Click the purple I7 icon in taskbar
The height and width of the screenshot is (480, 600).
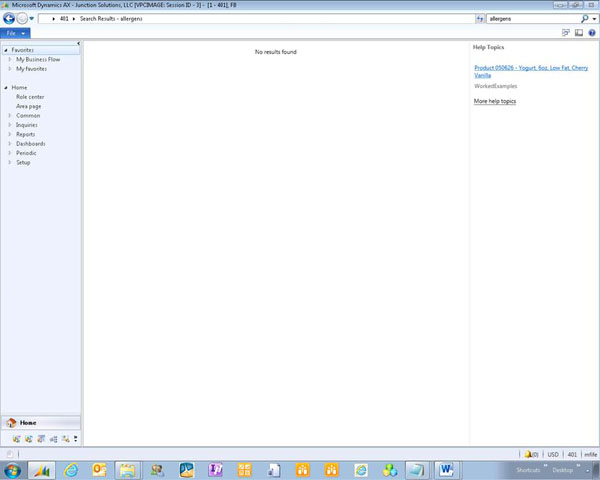[215, 470]
